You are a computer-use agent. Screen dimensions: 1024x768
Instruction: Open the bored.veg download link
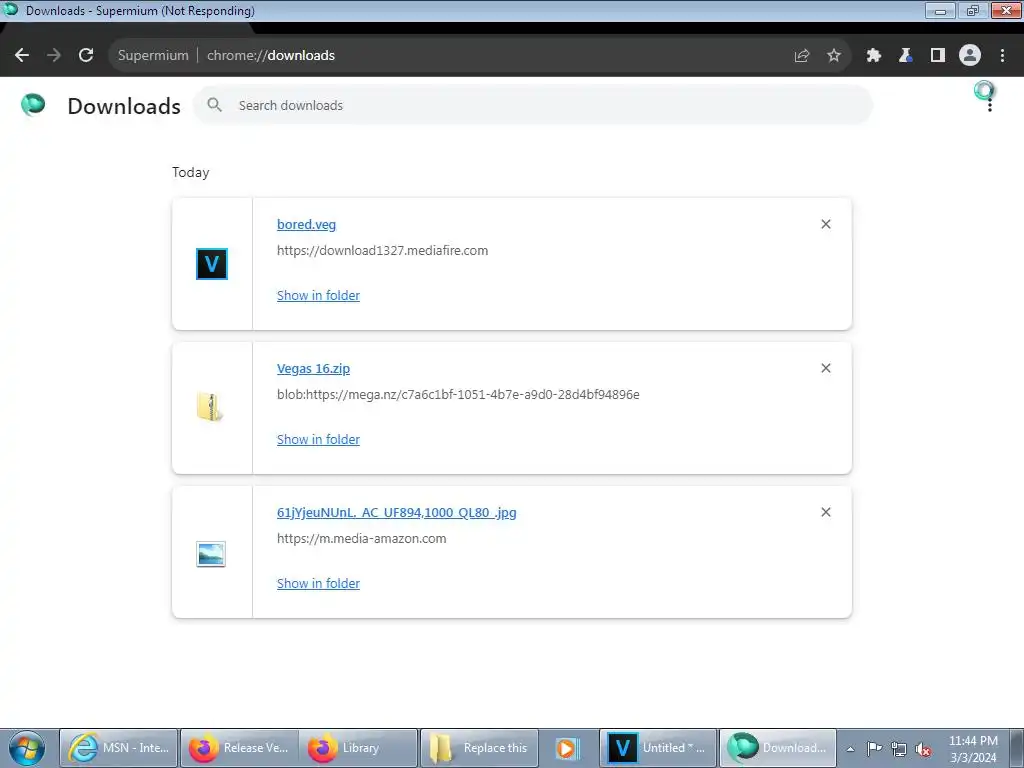click(306, 225)
